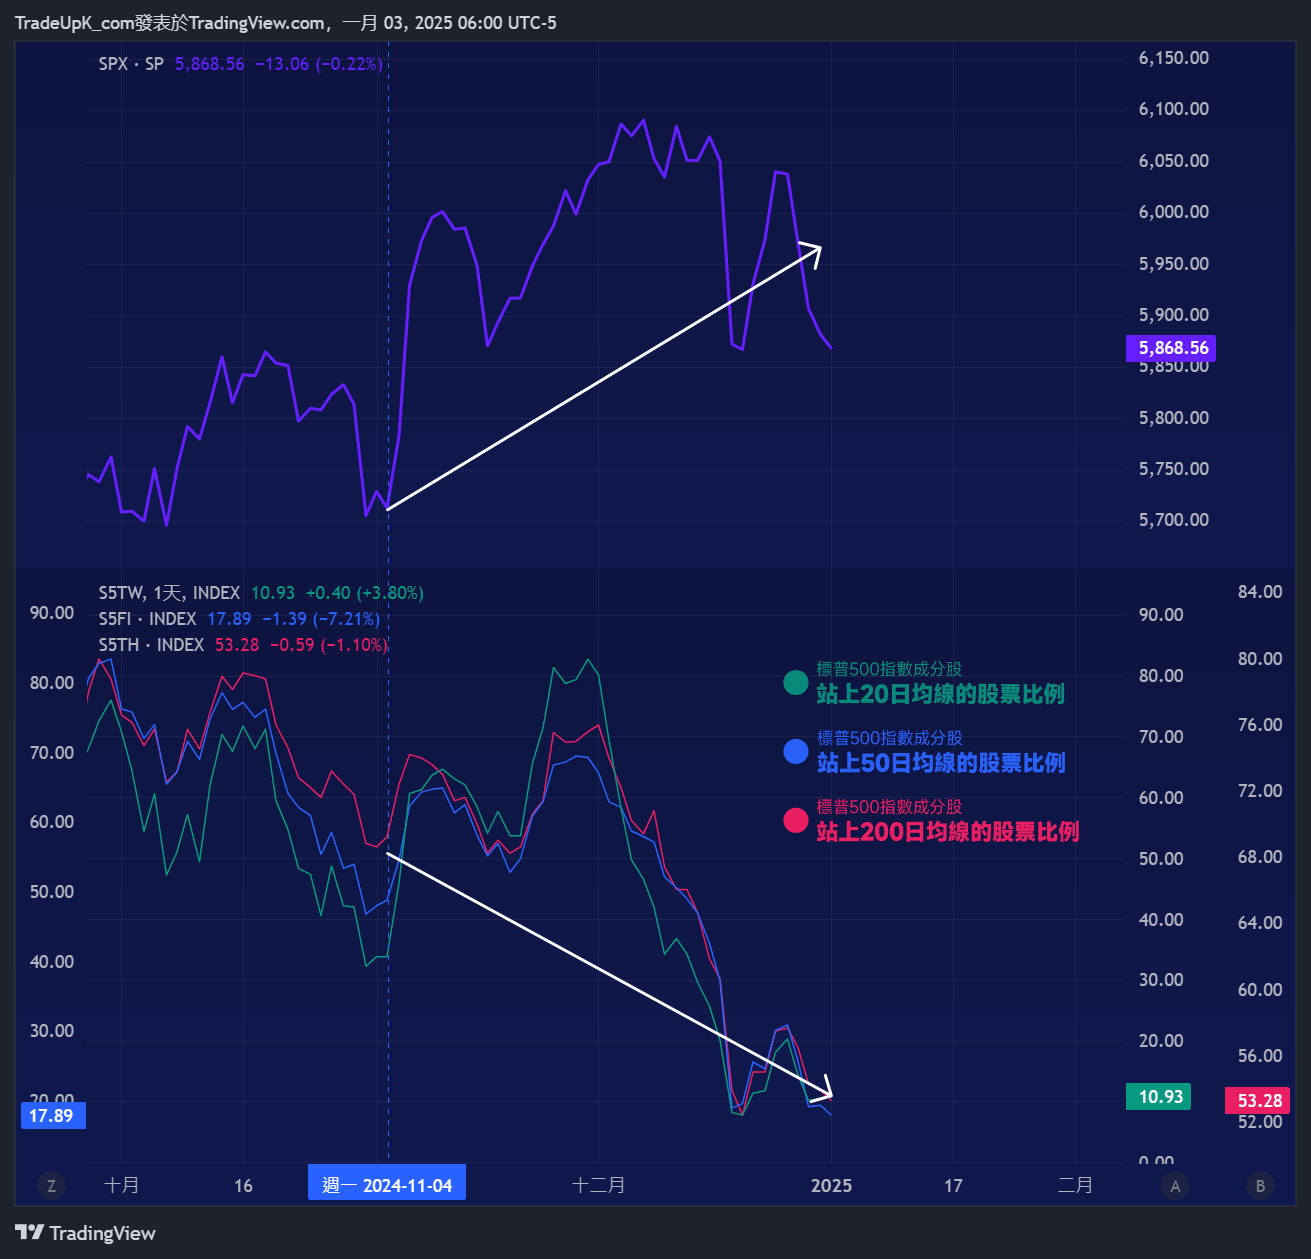The width and height of the screenshot is (1311, 1259).
Task: Click the 80.00 left axis label
Action: pyautogui.click(x=52, y=683)
